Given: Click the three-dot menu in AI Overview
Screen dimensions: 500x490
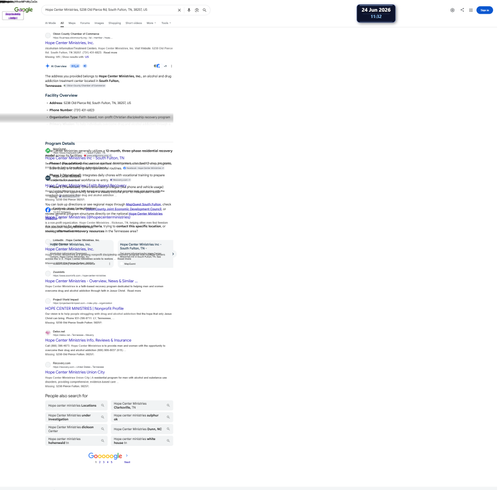Looking at the screenshot, I should coord(171,66).
